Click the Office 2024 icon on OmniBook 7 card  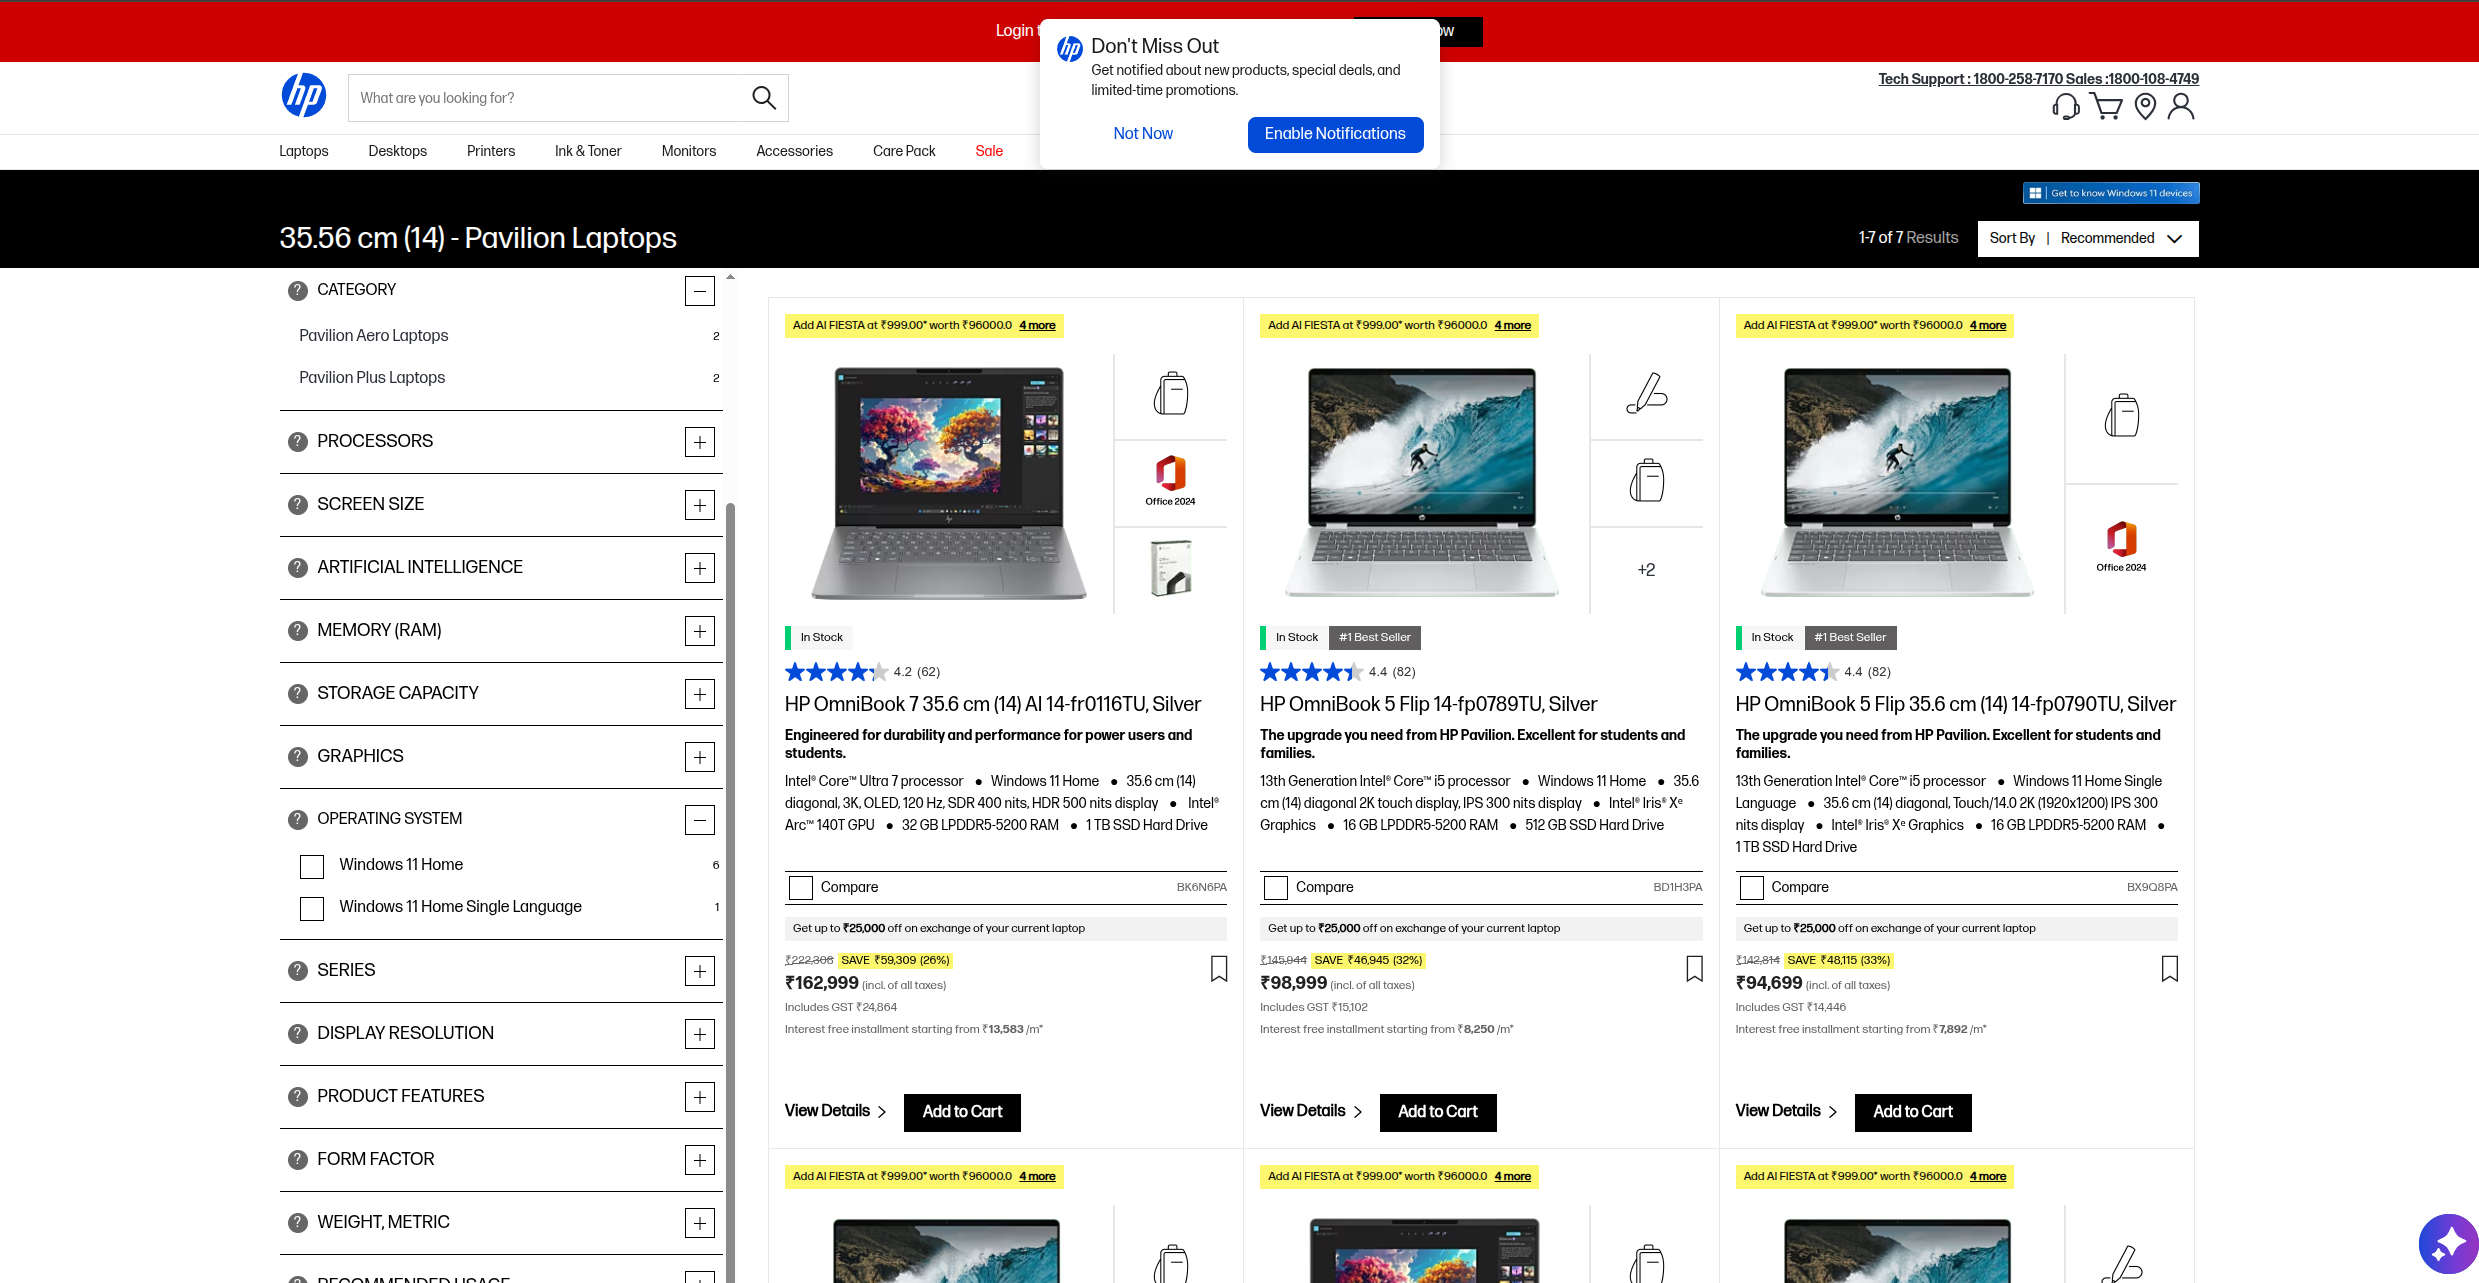tap(1170, 481)
